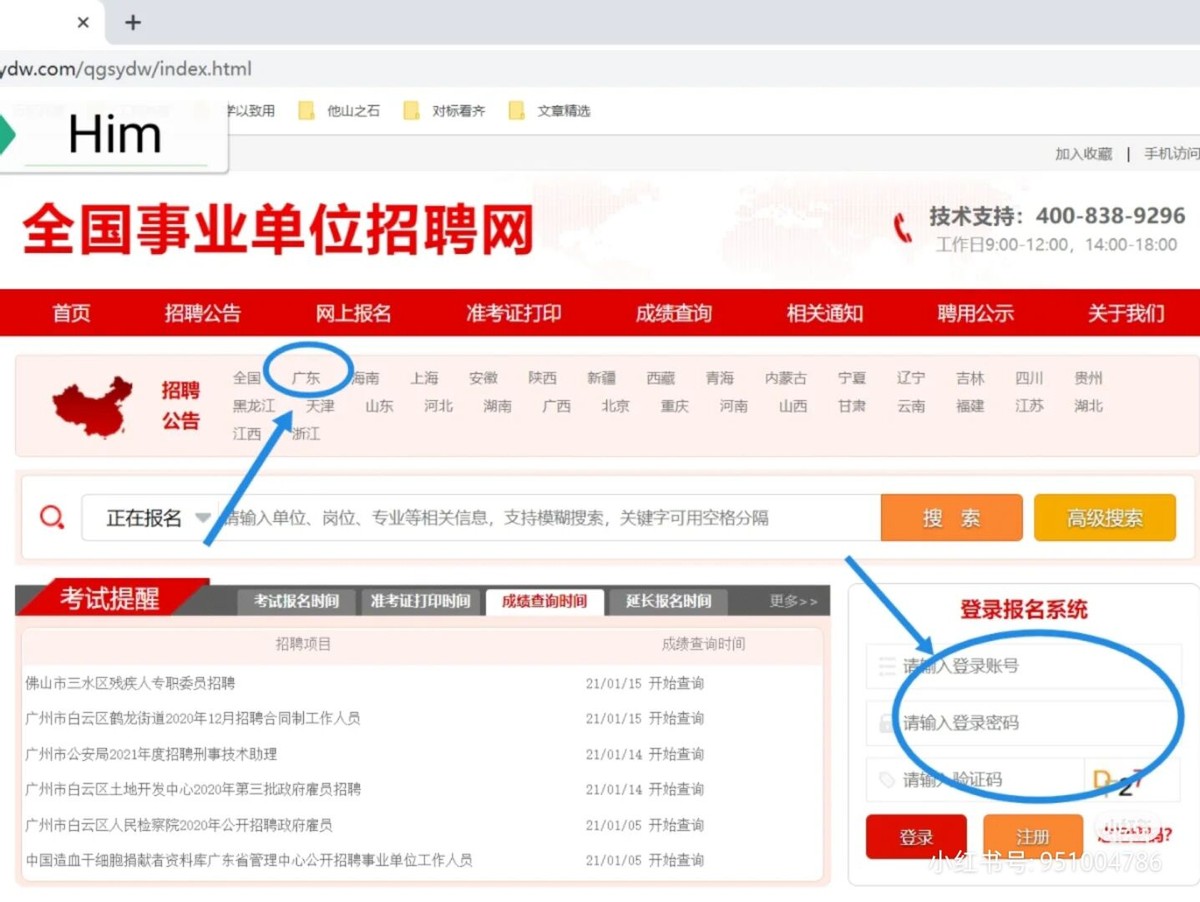
Task: Open 中国造血干细胞捐献者资料库 recruitment entry
Action: 248,860
